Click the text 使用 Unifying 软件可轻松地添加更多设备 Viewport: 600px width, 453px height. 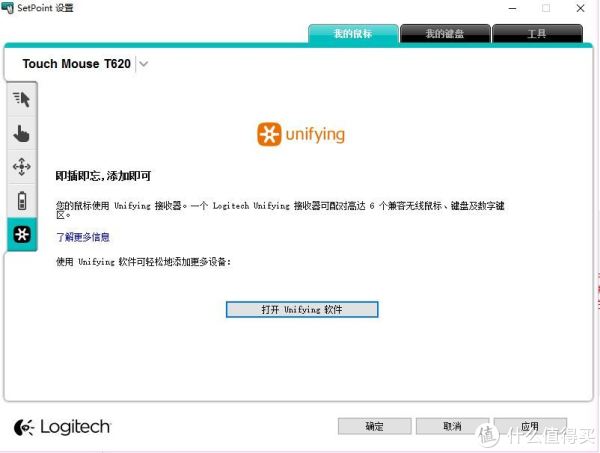pyautogui.click(x=143, y=262)
